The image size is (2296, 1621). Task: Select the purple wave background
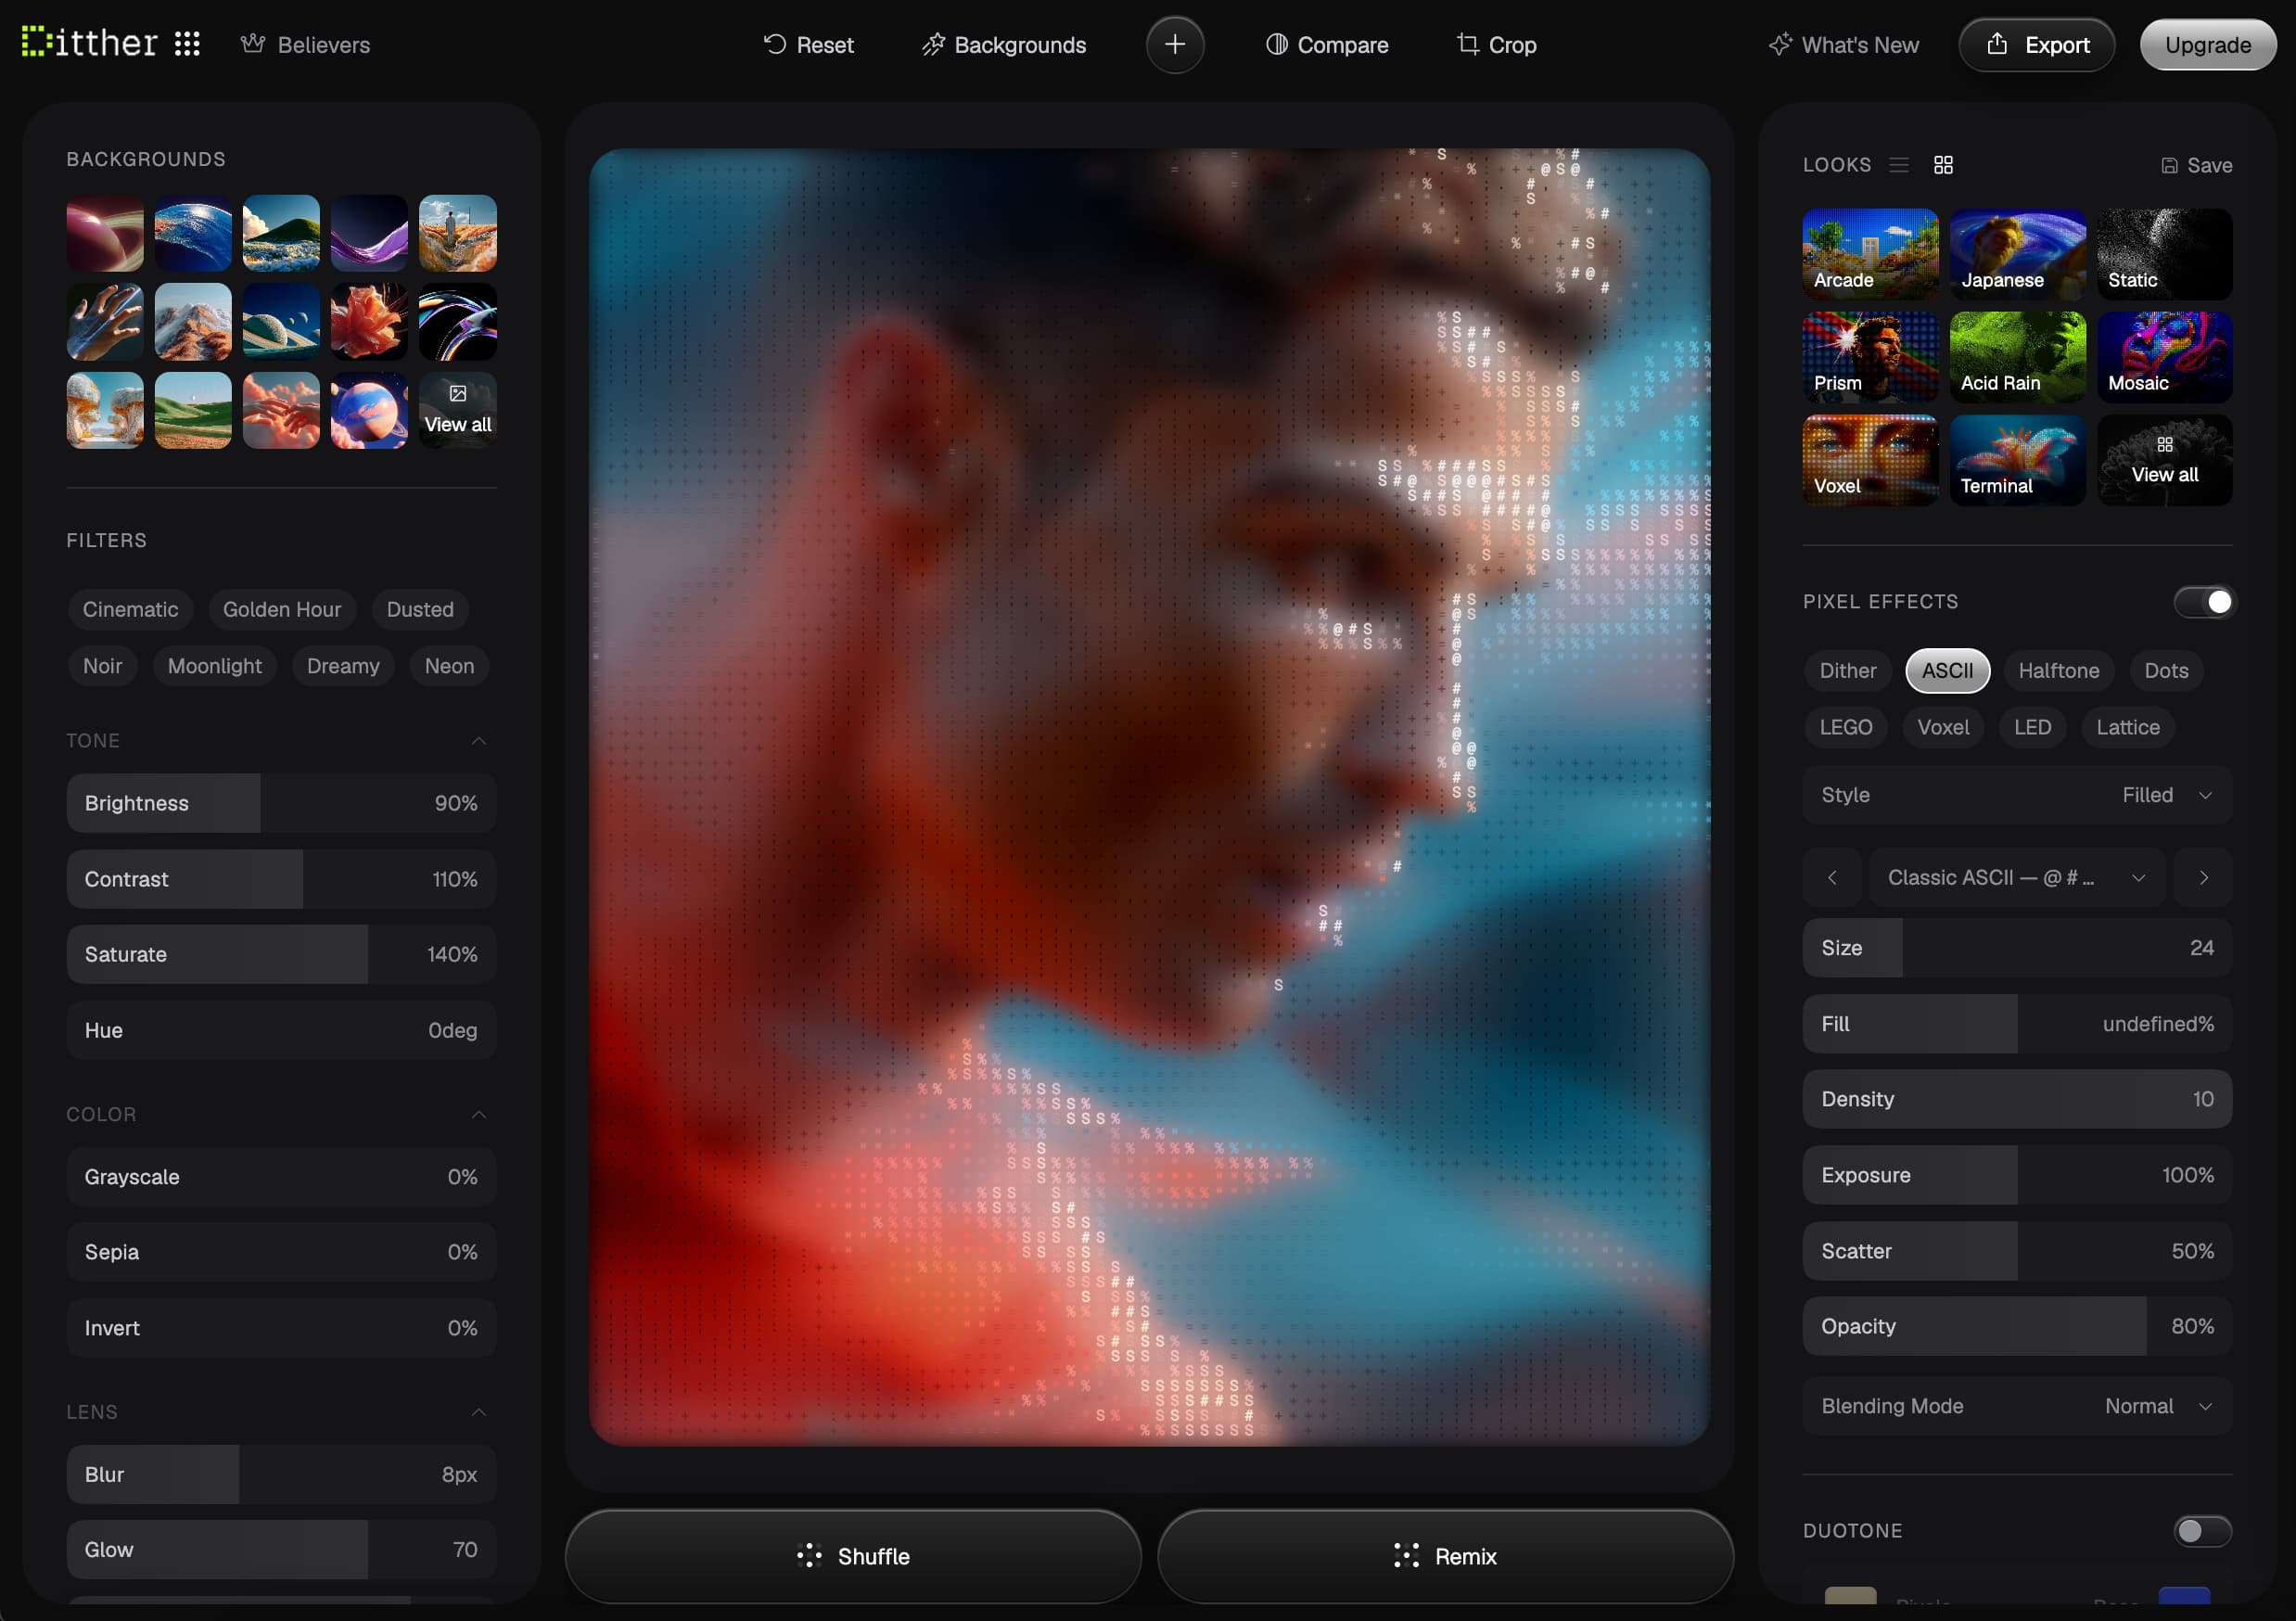[369, 233]
